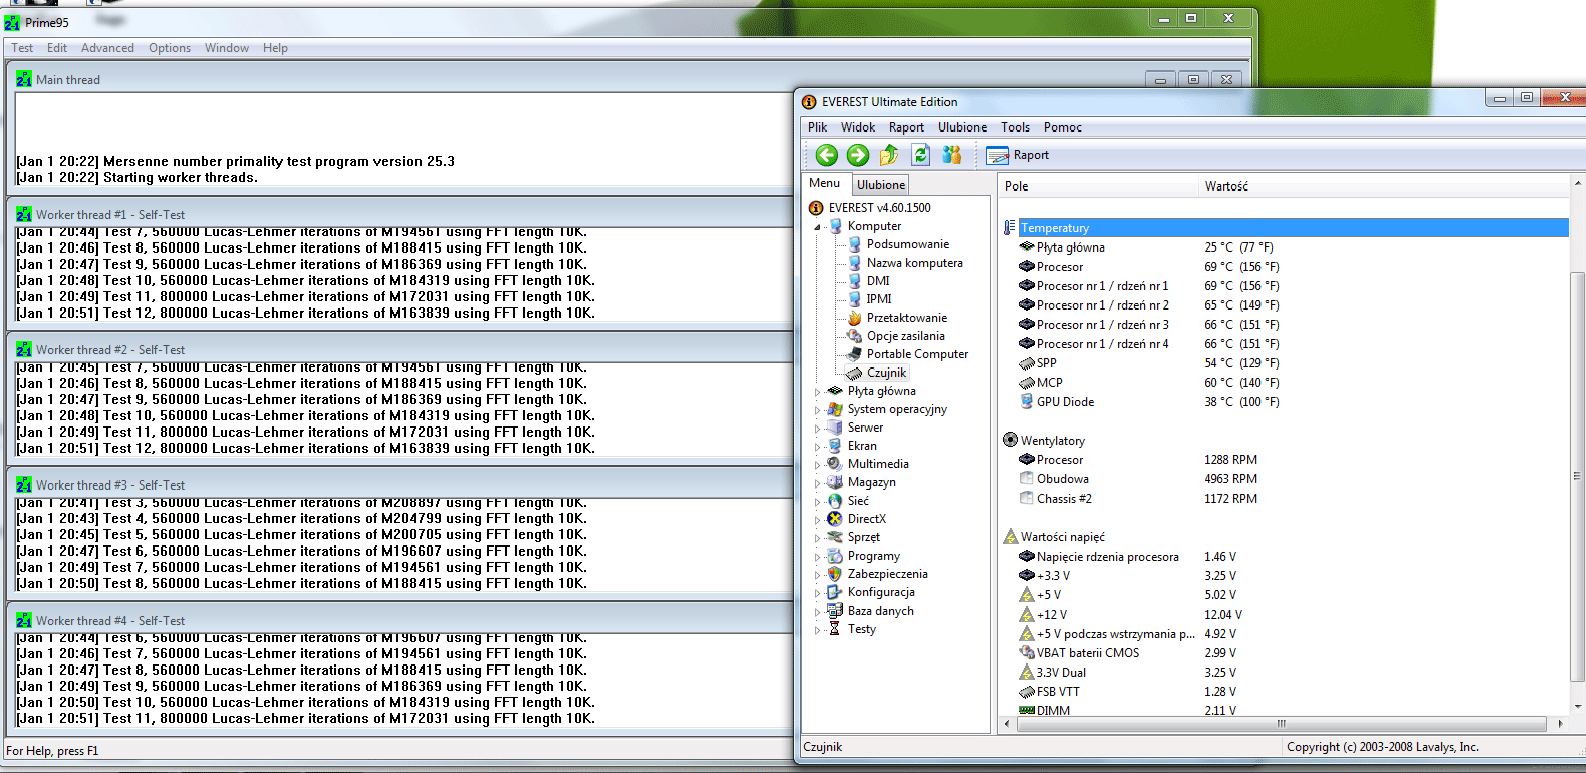Click the Wartości napięć warning icon
Viewport: 1586px width, 773px height.
coord(1010,537)
